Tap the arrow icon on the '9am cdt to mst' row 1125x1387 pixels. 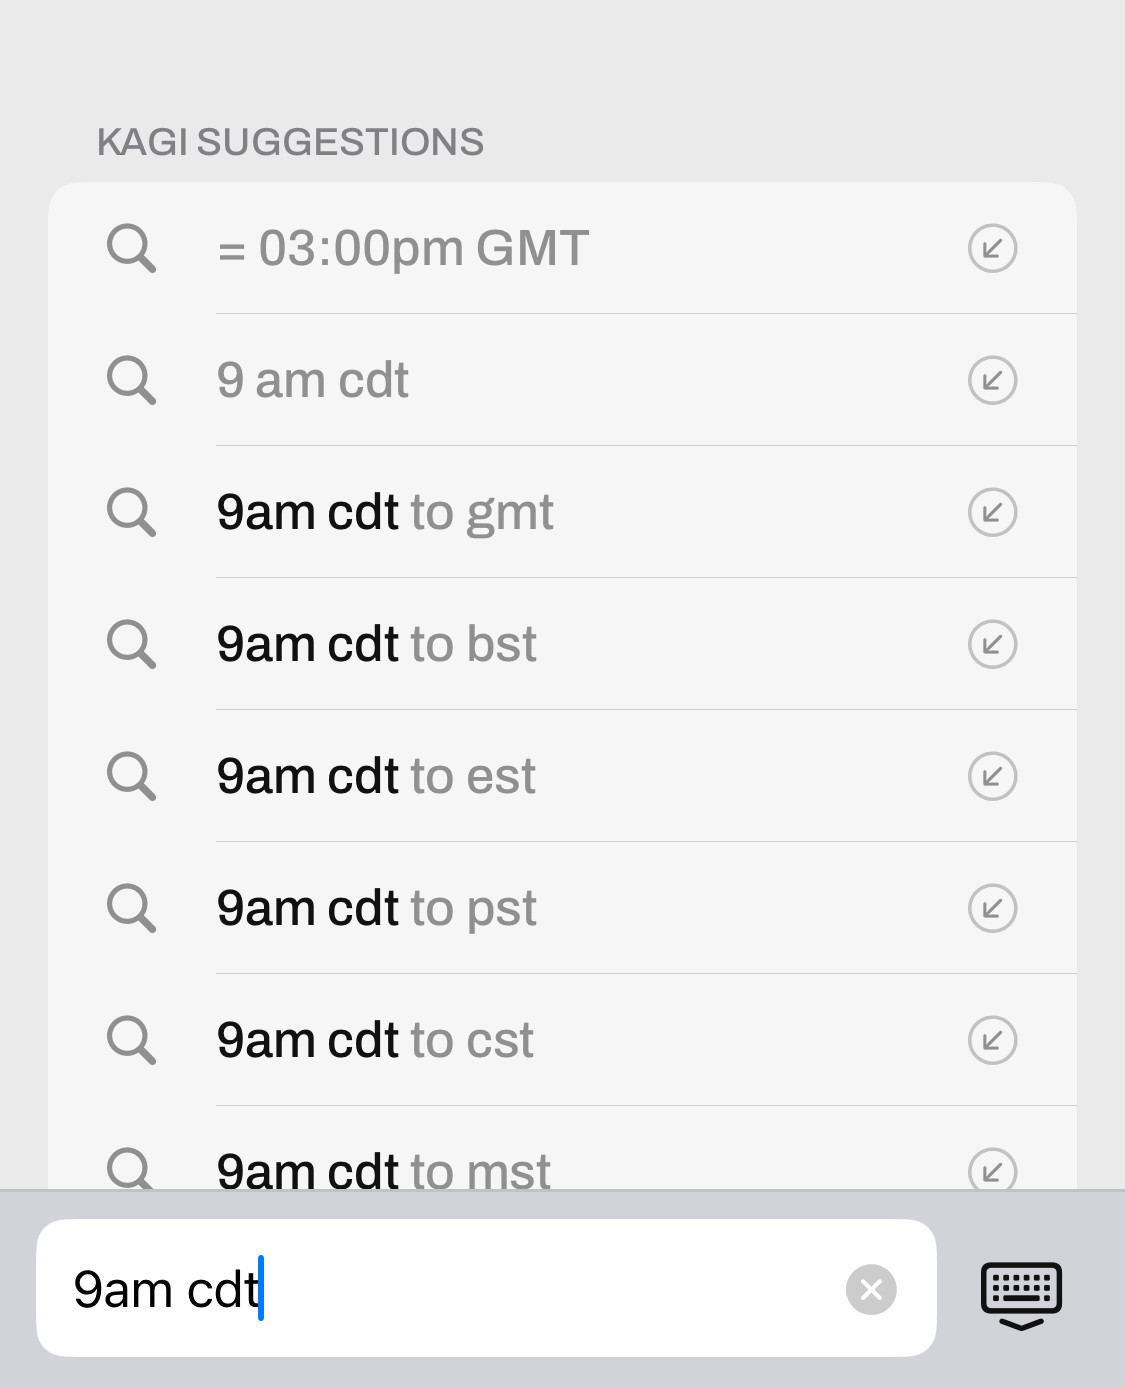tap(992, 1170)
